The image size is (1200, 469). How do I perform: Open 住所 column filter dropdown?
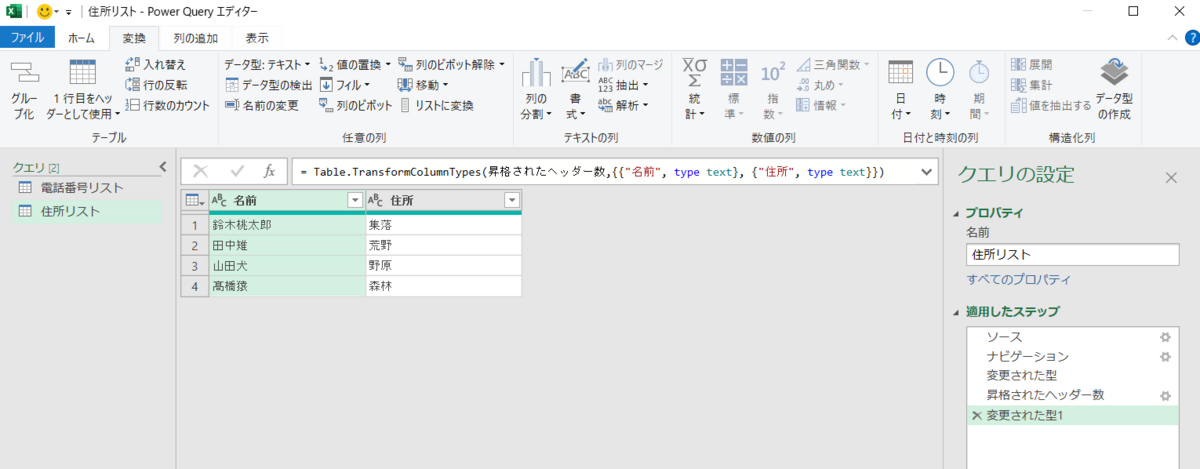point(511,200)
